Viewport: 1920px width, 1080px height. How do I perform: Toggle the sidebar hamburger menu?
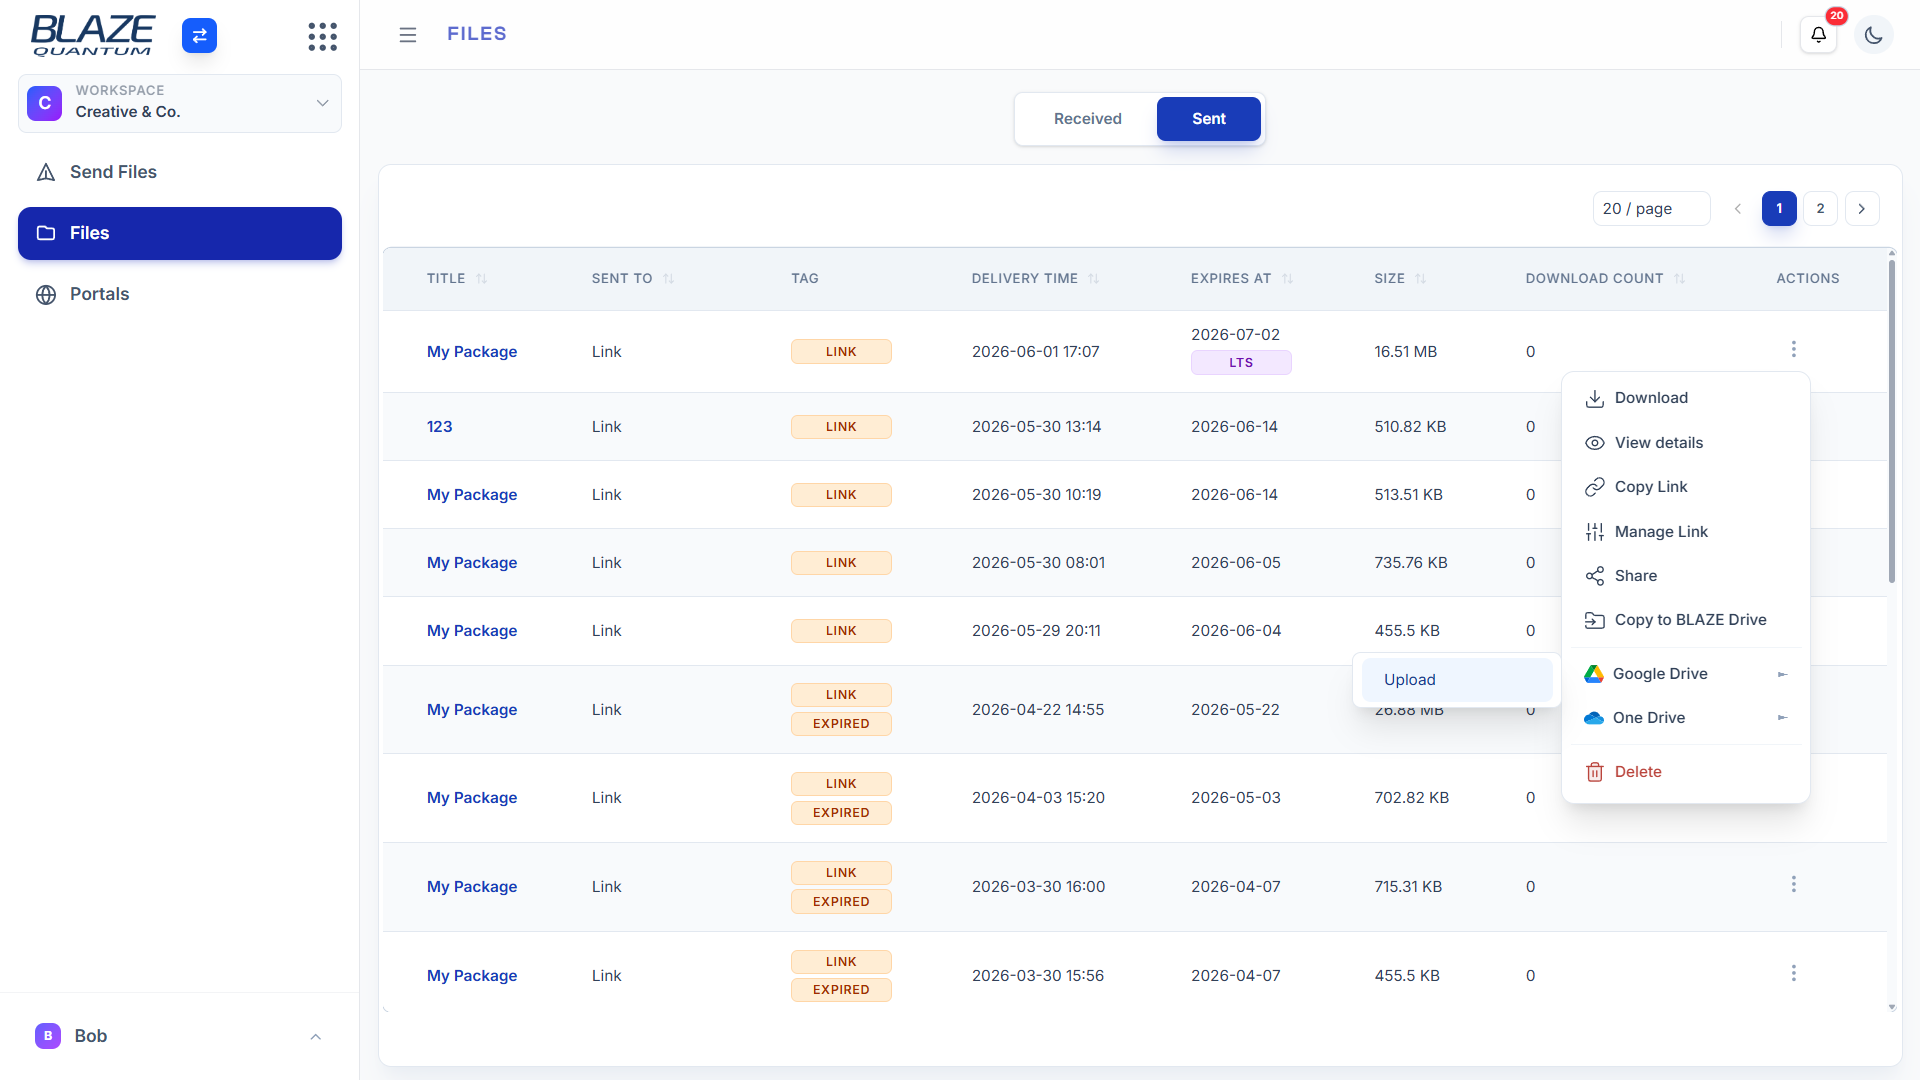pos(407,35)
